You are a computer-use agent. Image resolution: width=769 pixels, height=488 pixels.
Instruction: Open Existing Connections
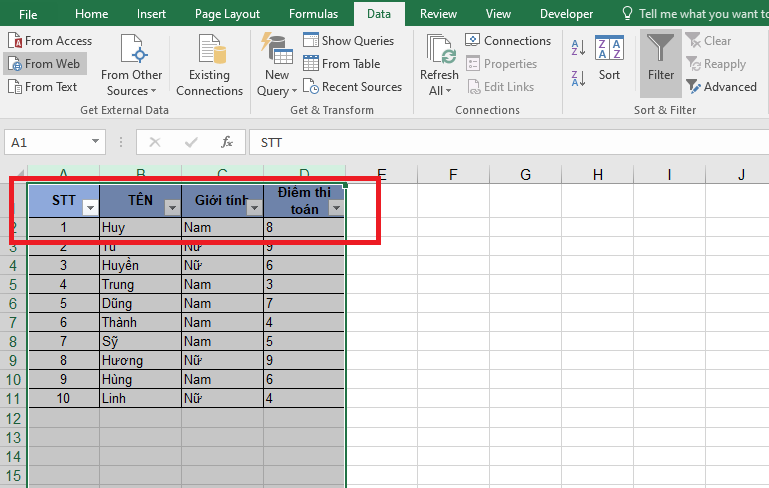click(x=209, y=66)
